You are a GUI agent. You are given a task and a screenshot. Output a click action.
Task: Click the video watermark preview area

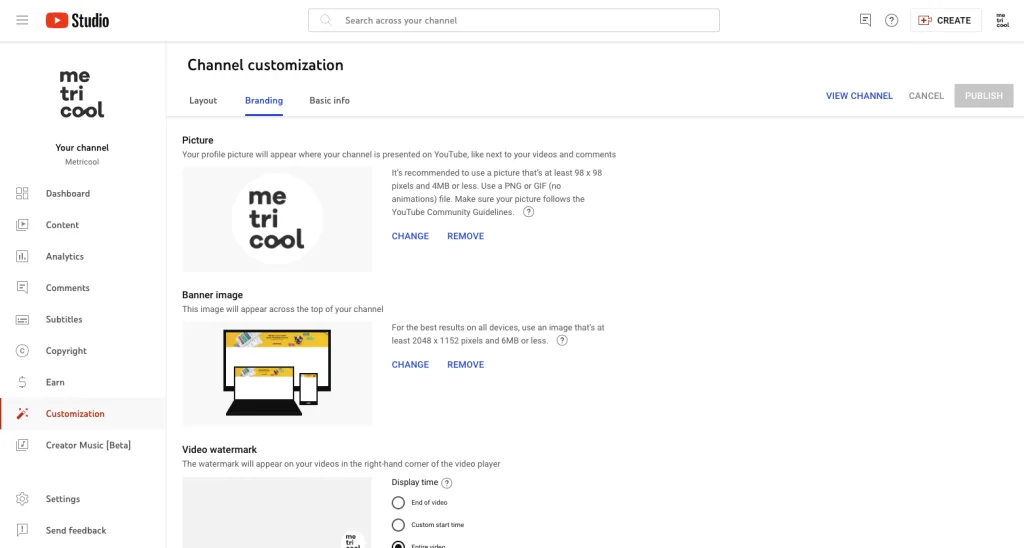tap(277, 513)
